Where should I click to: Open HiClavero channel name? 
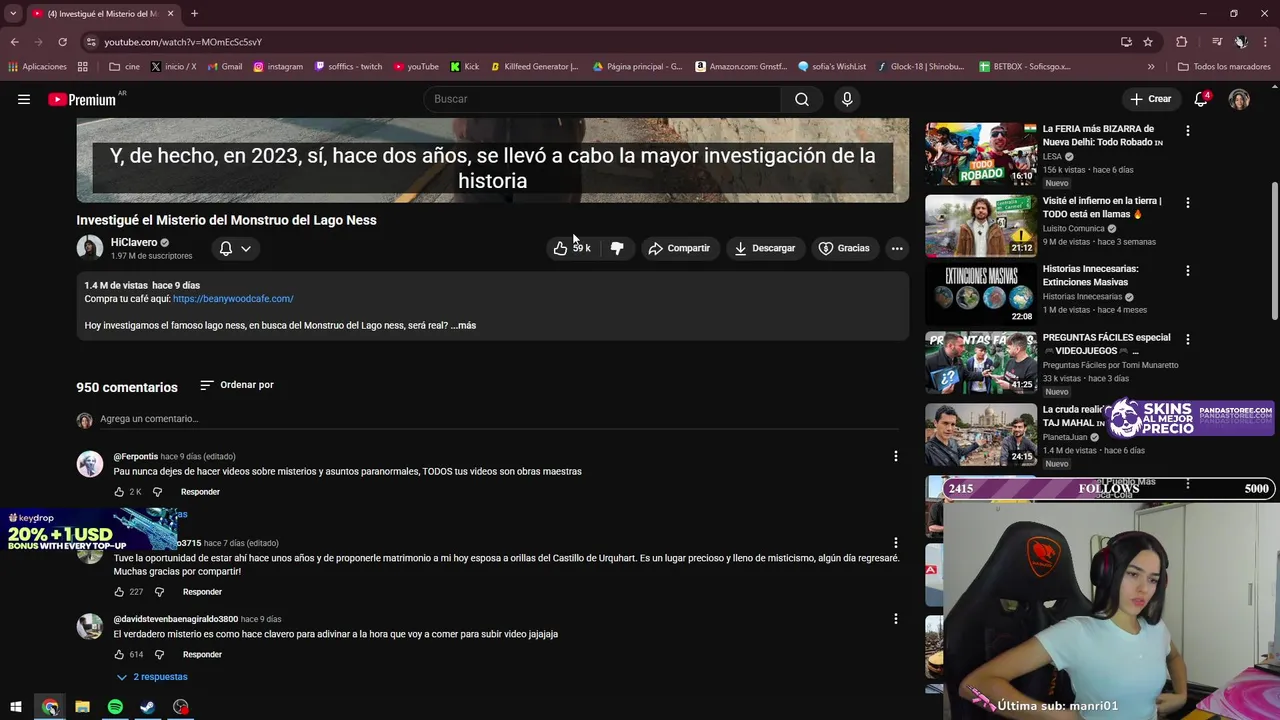pos(134,242)
